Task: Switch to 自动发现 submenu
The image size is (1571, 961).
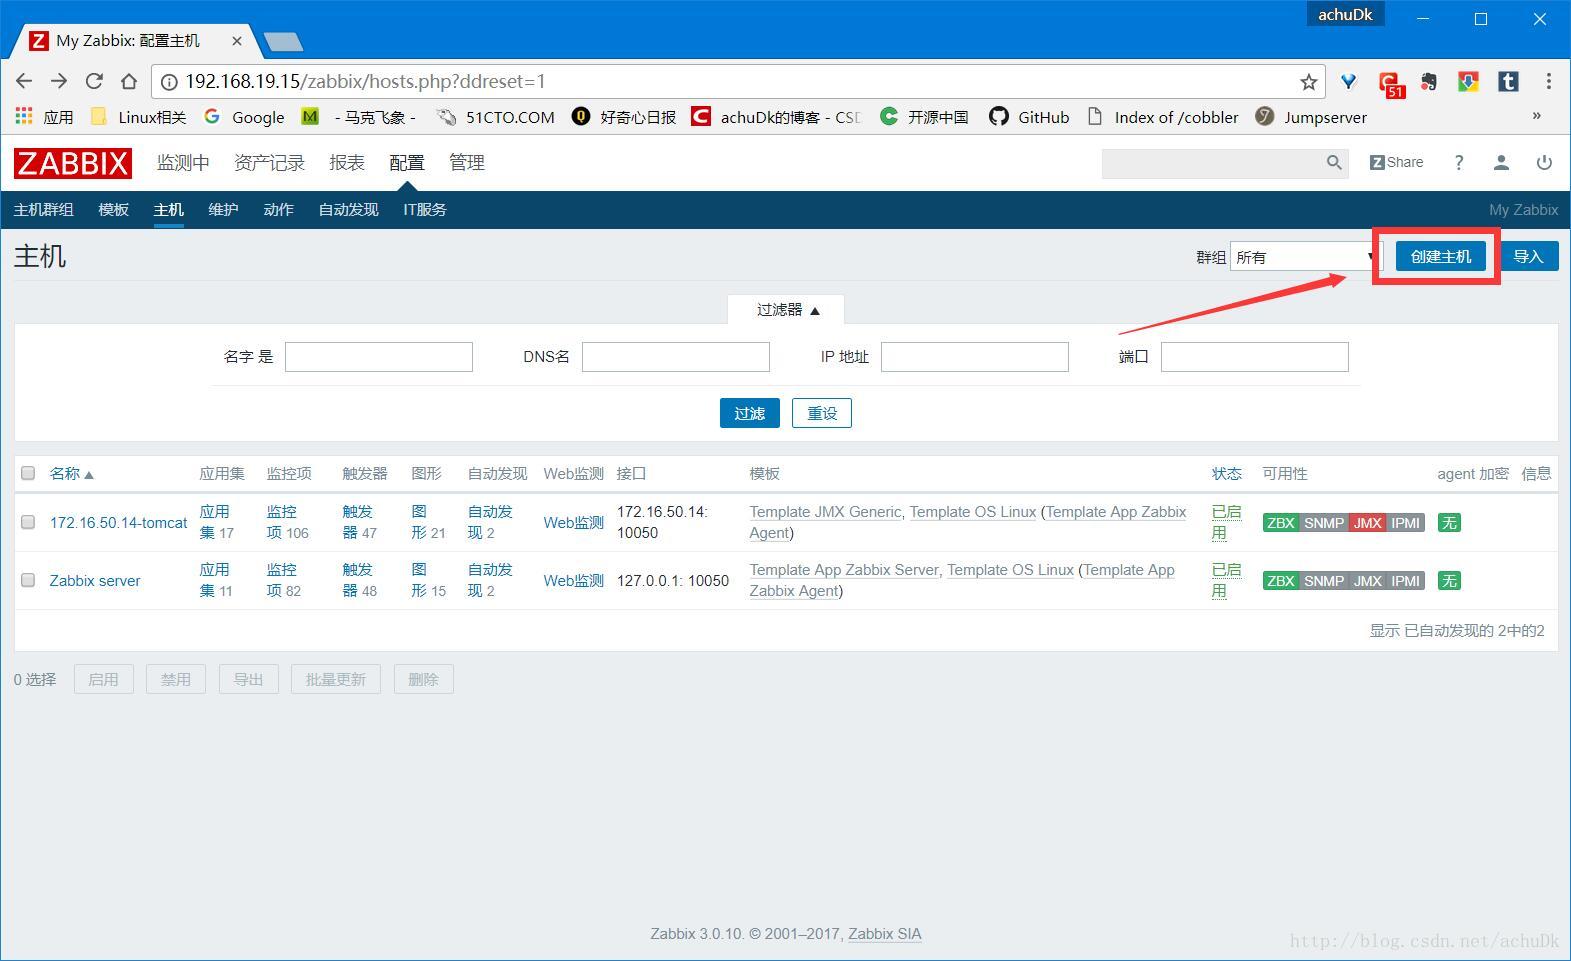Action: pyautogui.click(x=348, y=209)
